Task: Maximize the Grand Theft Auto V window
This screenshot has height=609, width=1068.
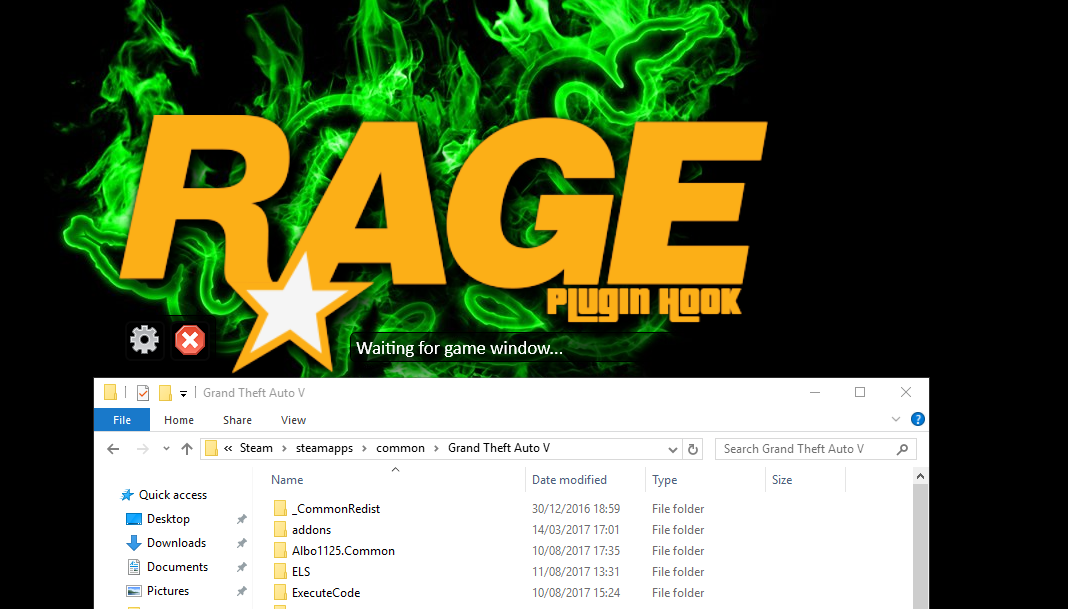Action: (x=860, y=392)
